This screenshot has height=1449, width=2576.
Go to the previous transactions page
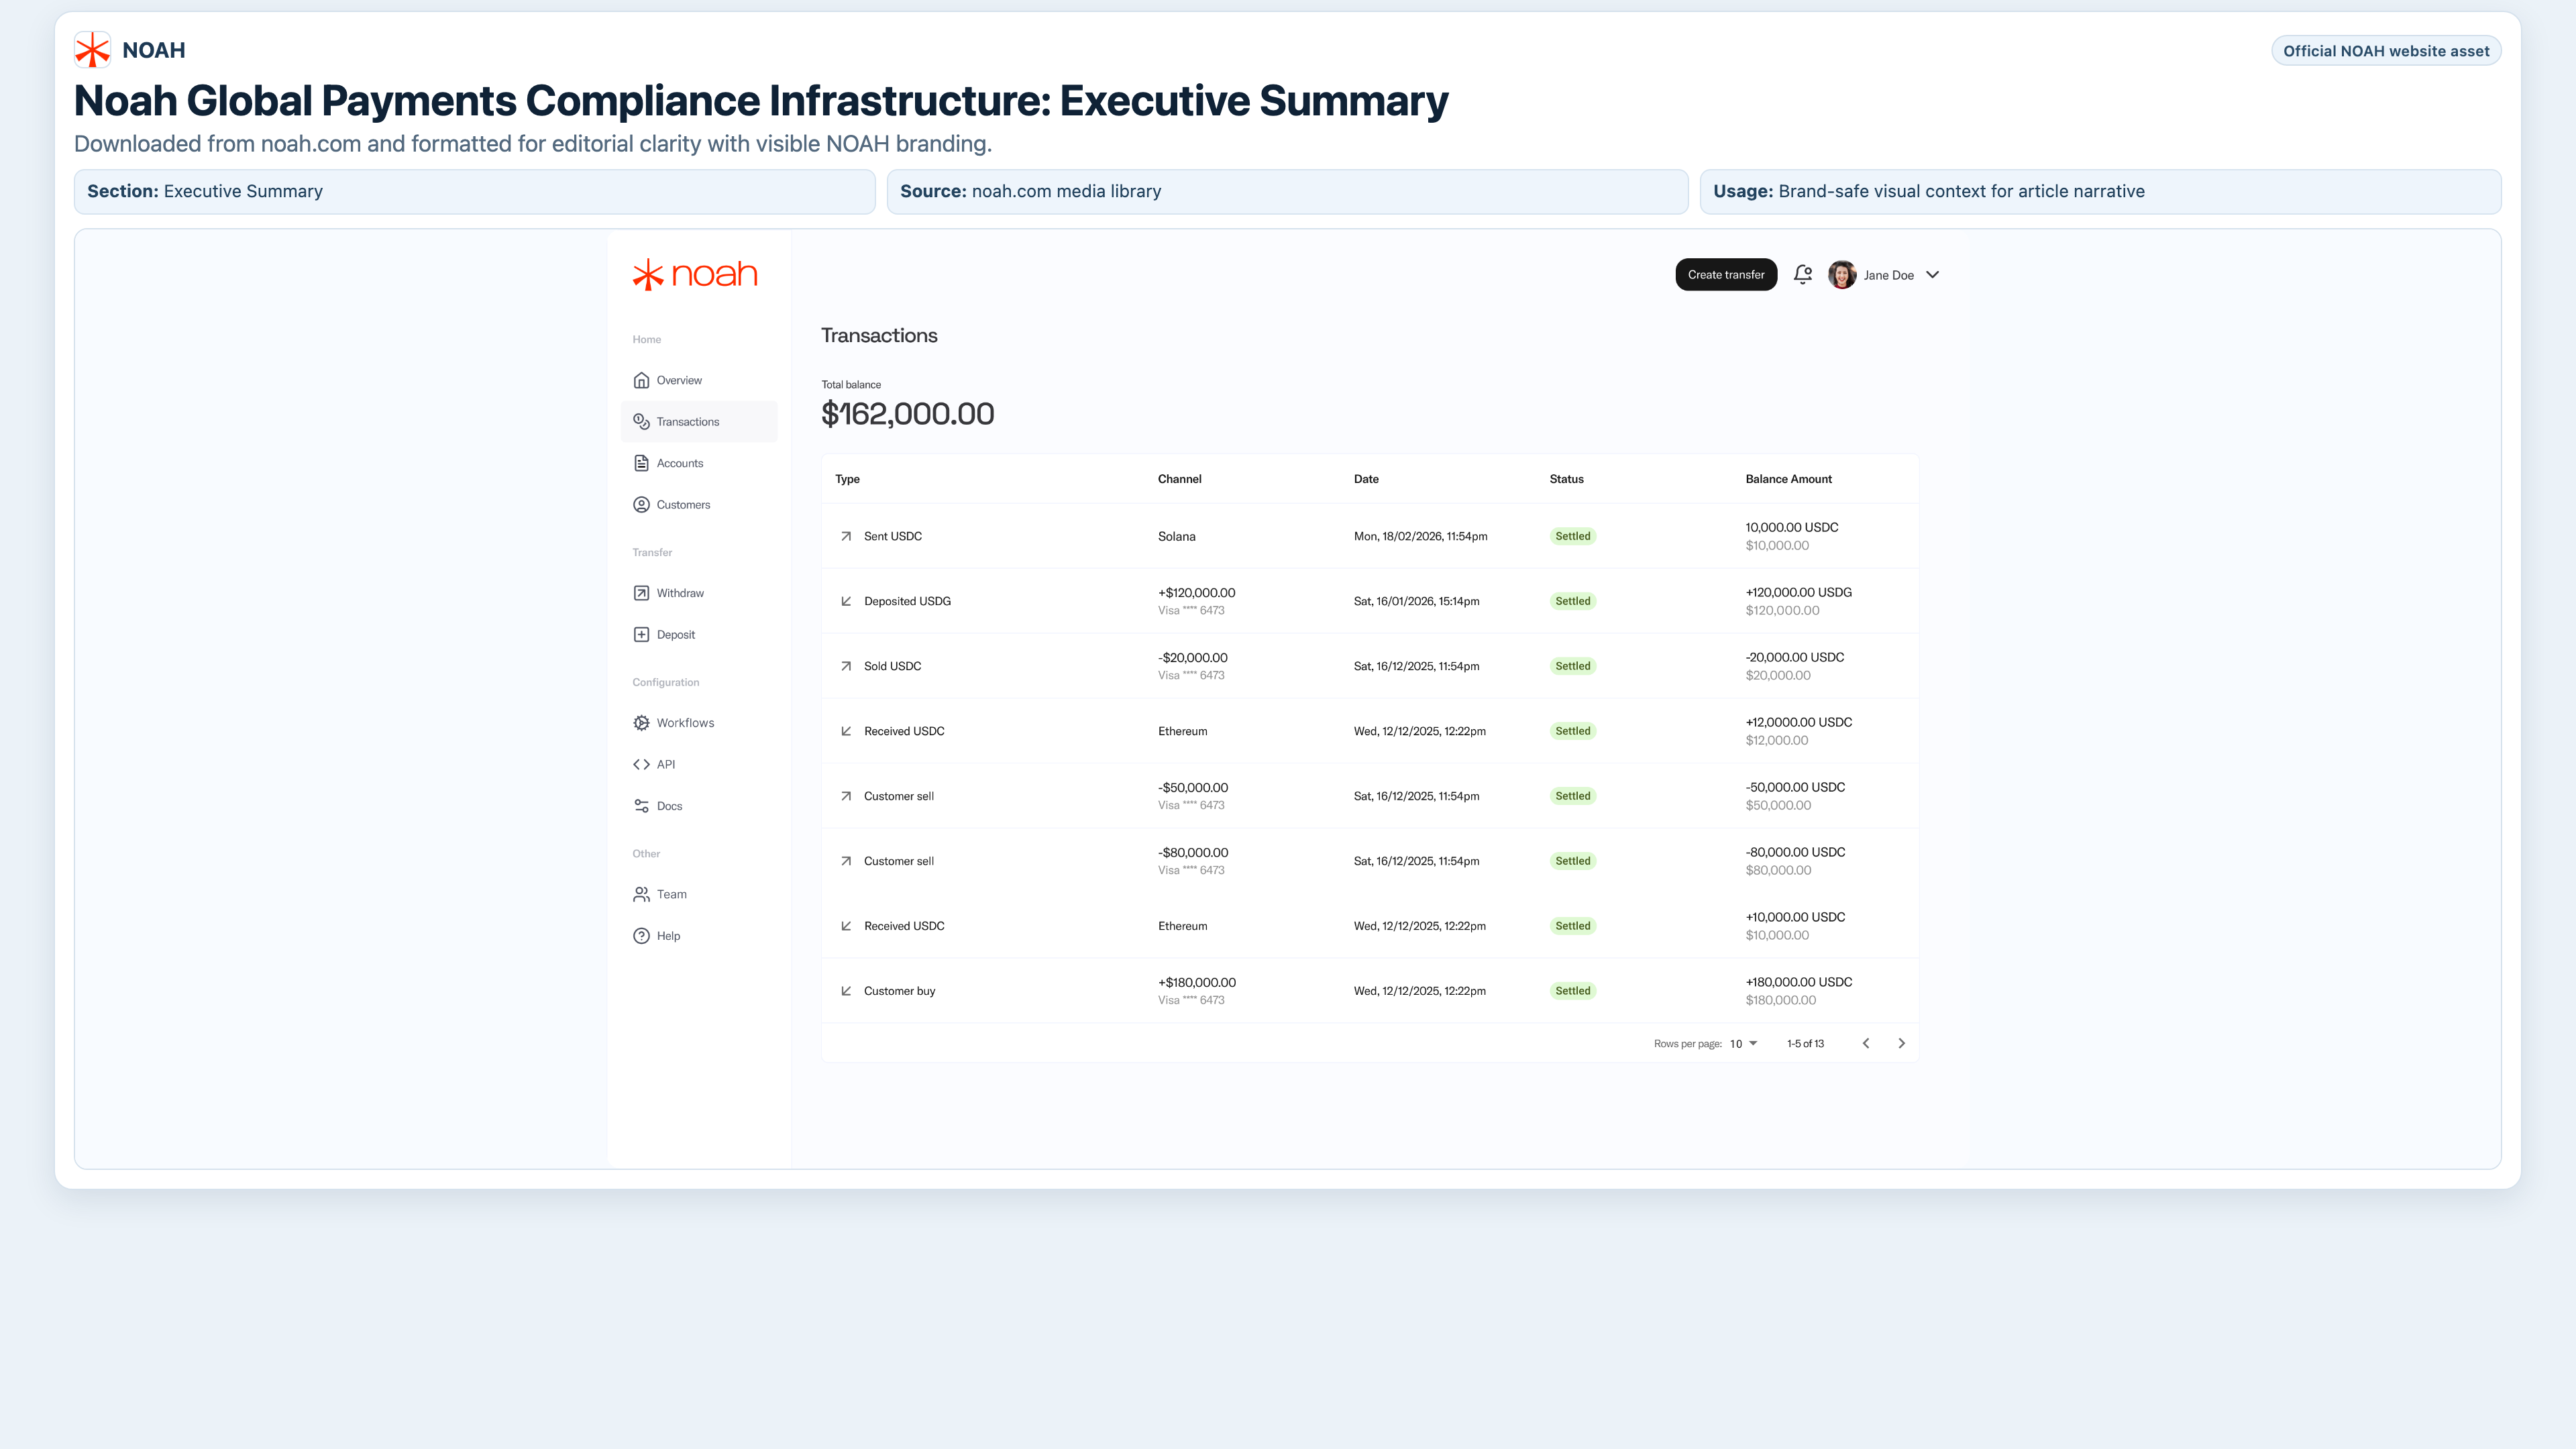(x=1865, y=1043)
